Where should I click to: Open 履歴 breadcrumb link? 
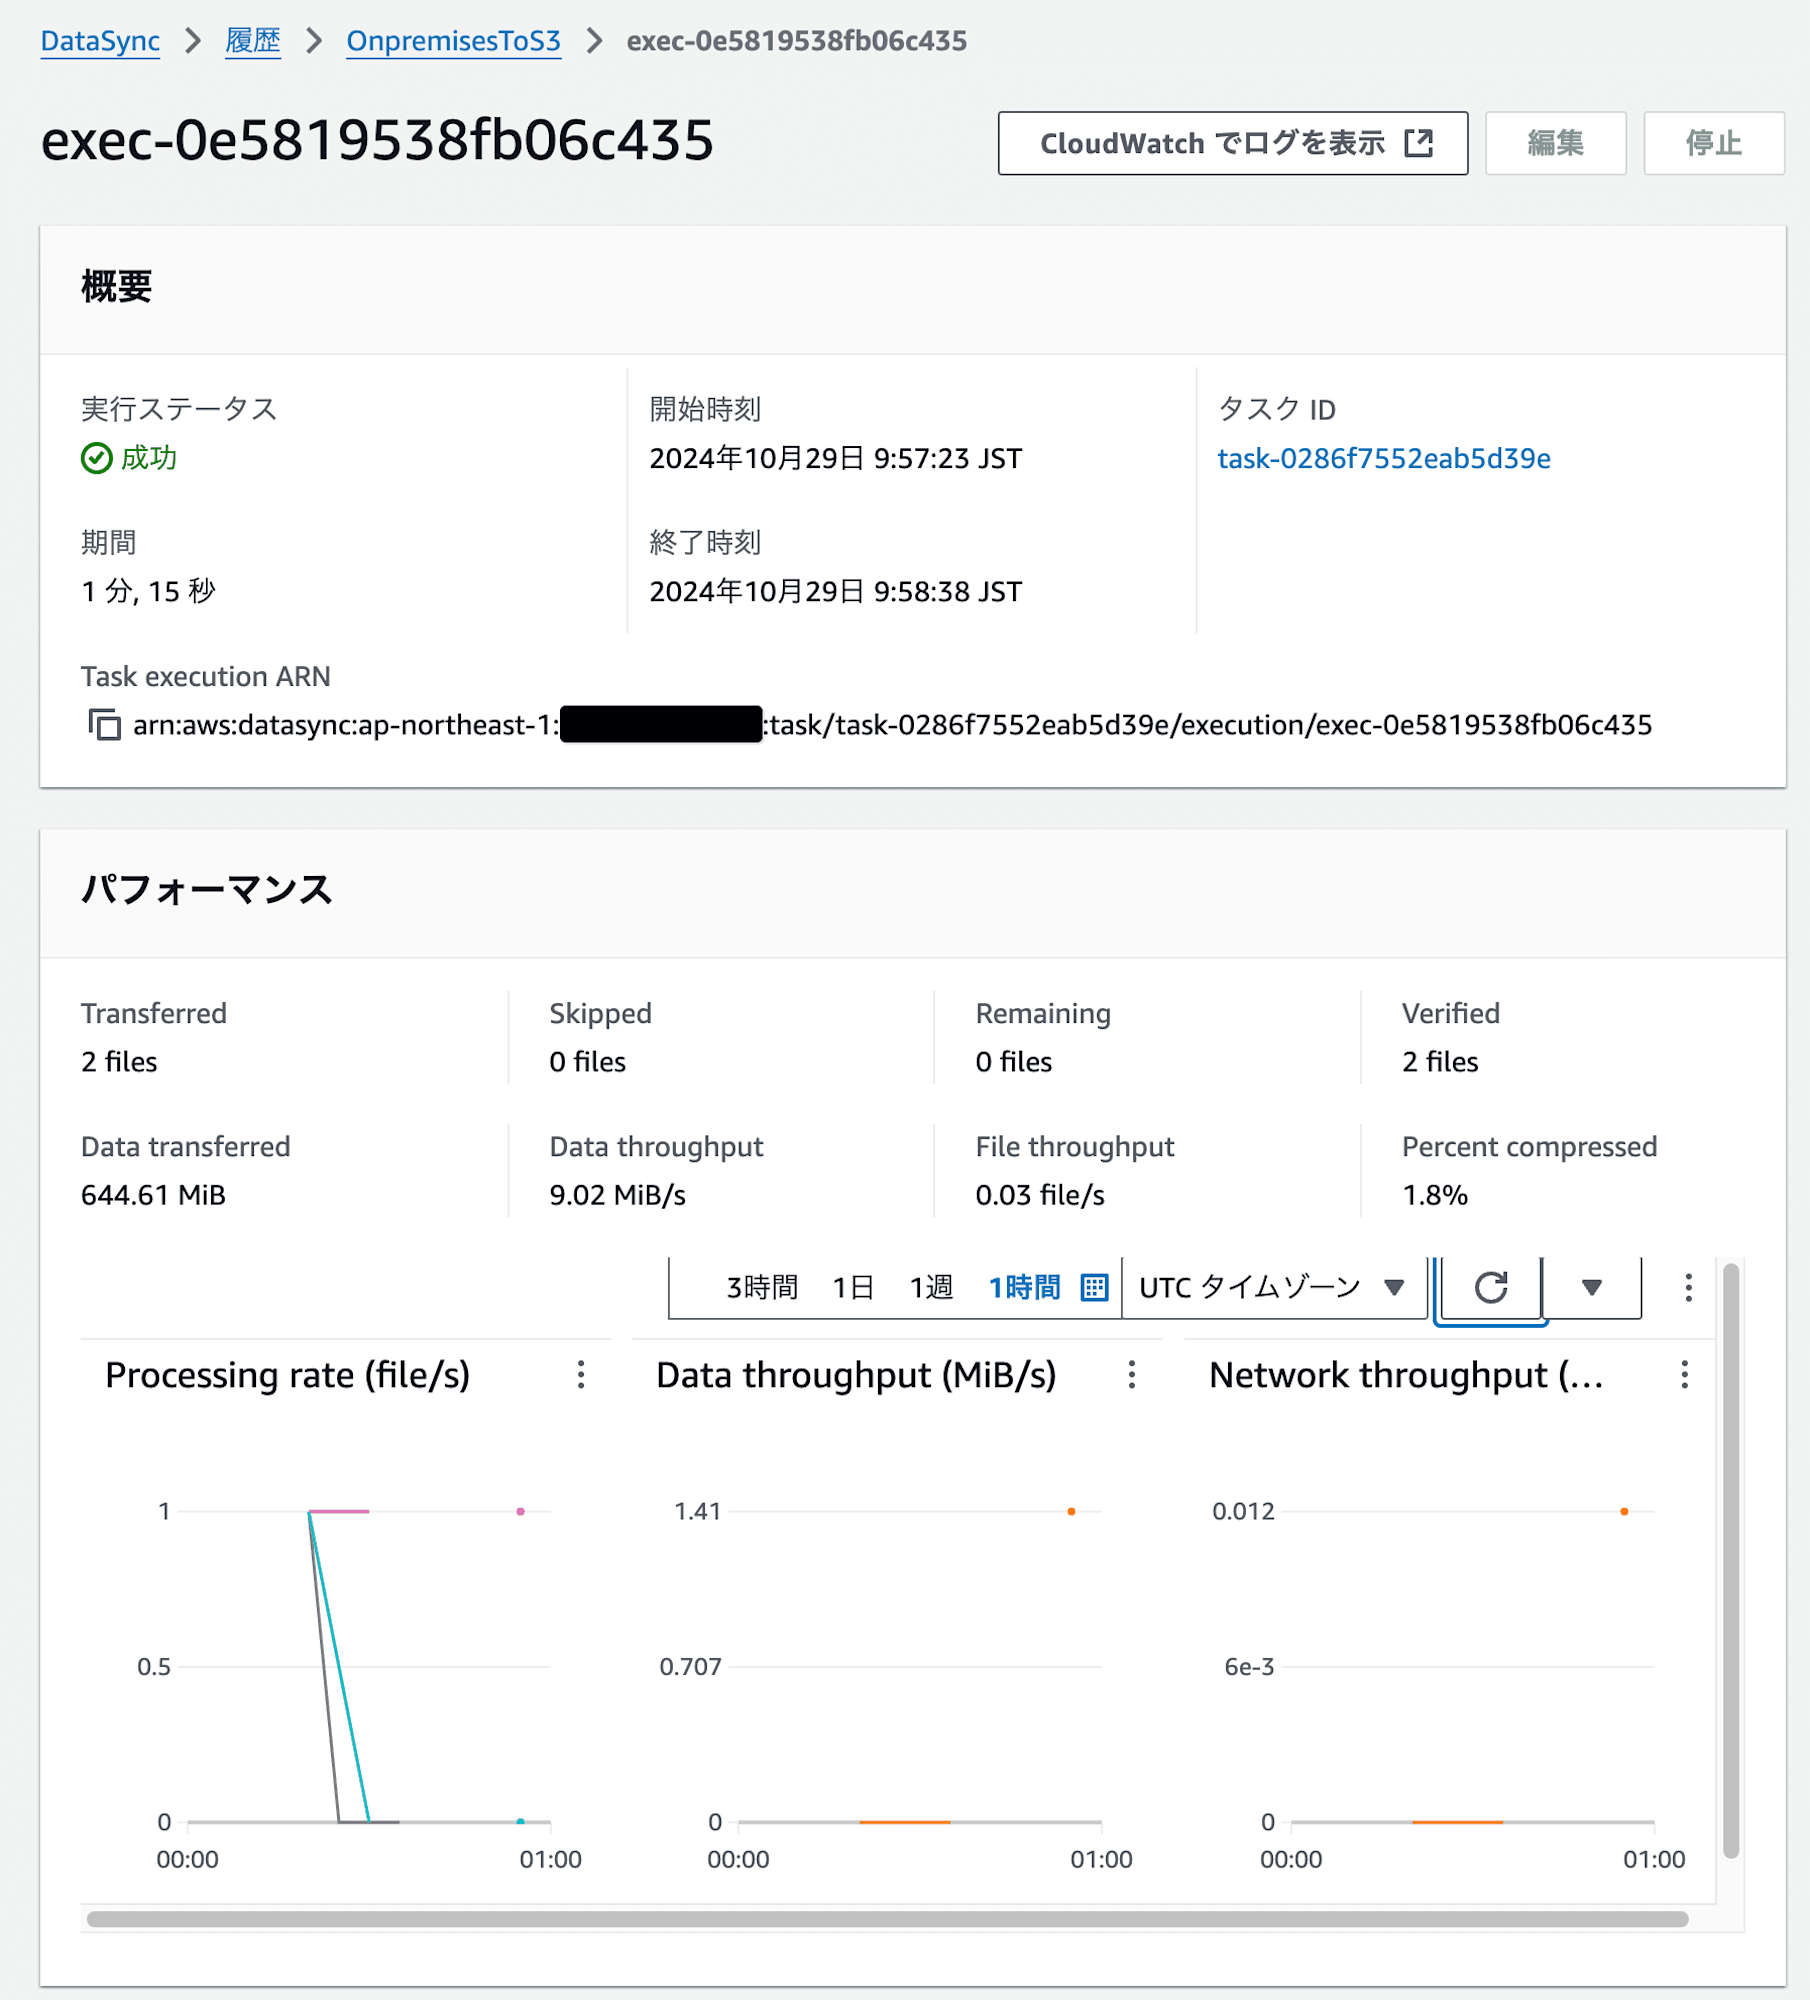tap(253, 41)
